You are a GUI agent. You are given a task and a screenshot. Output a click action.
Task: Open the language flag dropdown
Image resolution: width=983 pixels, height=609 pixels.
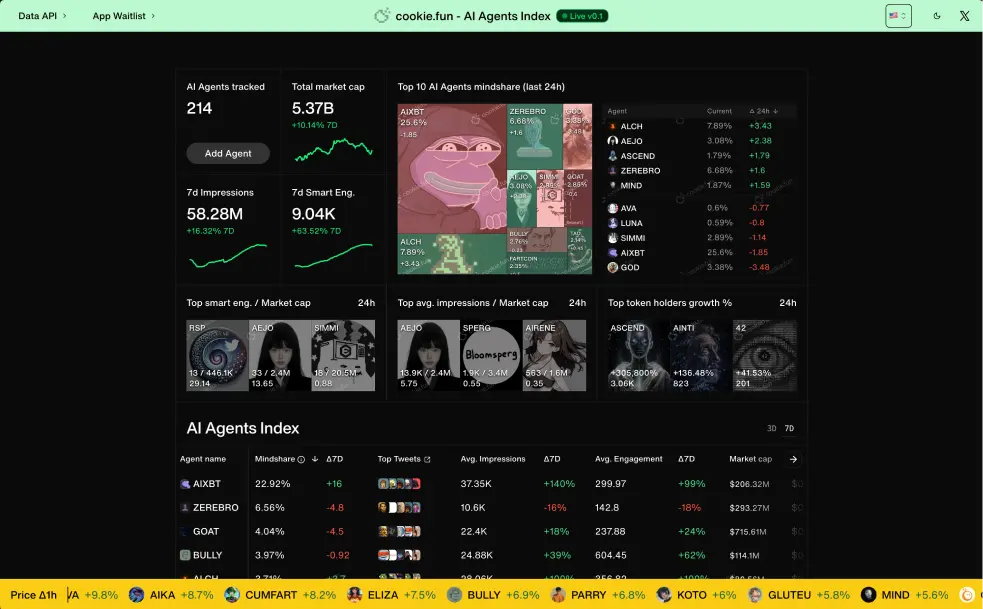898,16
